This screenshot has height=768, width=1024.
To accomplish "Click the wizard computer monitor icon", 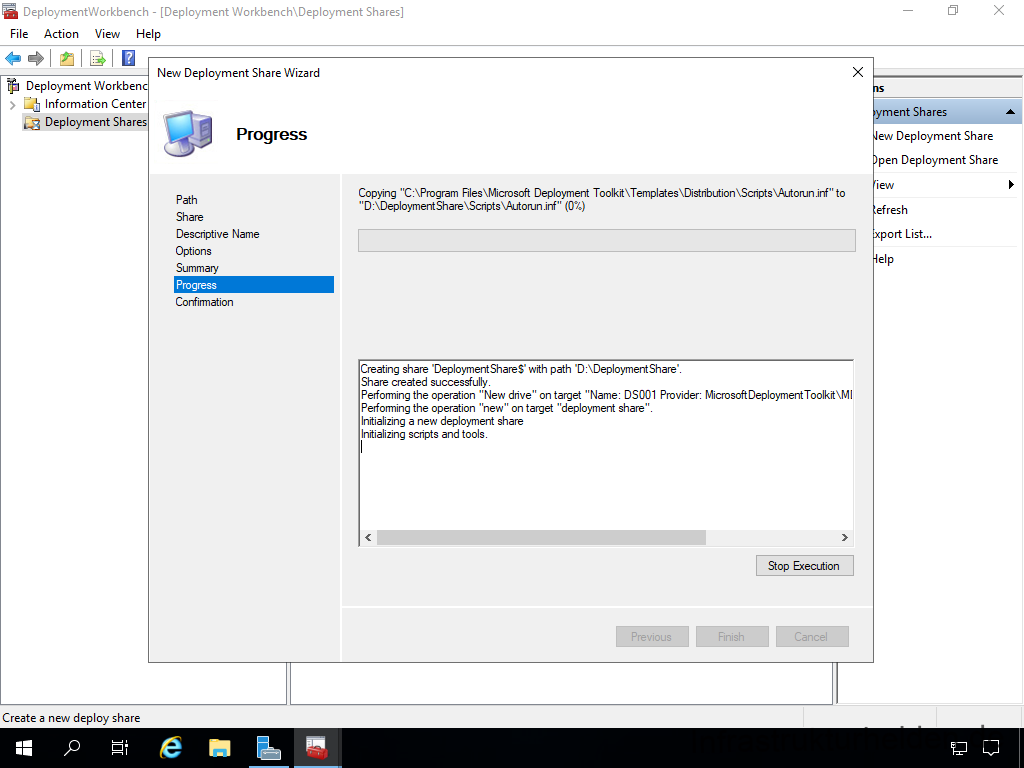I will (188, 133).
